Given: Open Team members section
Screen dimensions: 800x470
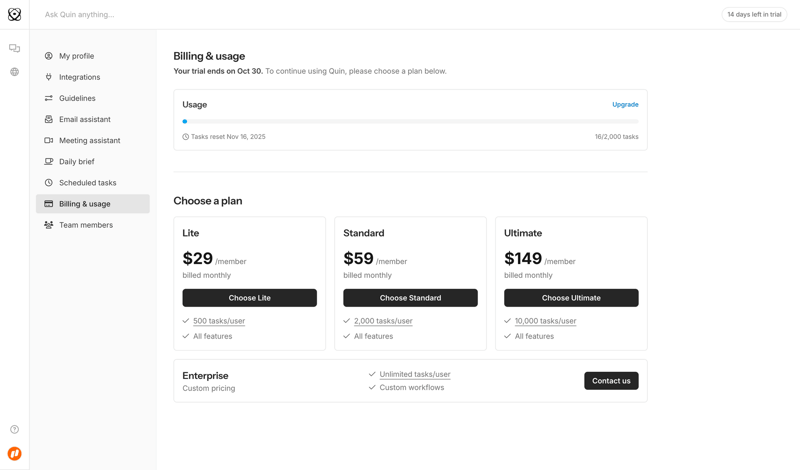Looking at the screenshot, I should tap(85, 225).
